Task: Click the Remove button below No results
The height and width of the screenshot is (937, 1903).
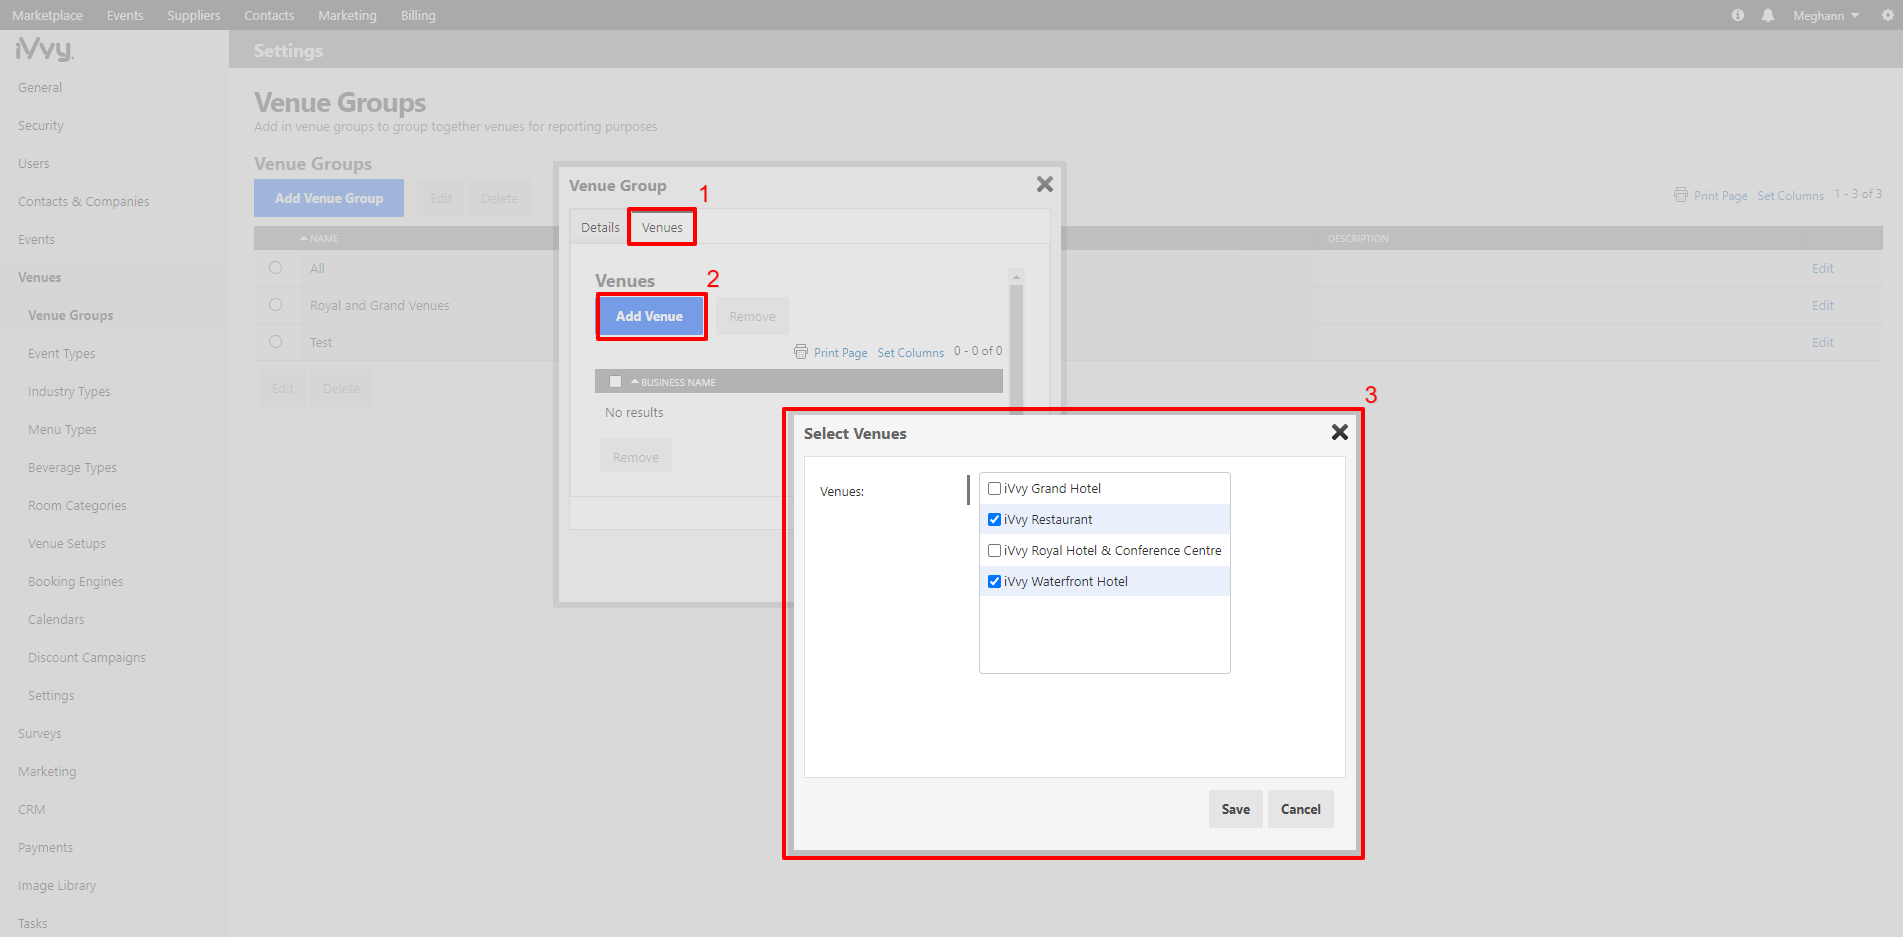Action: tap(636, 456)
